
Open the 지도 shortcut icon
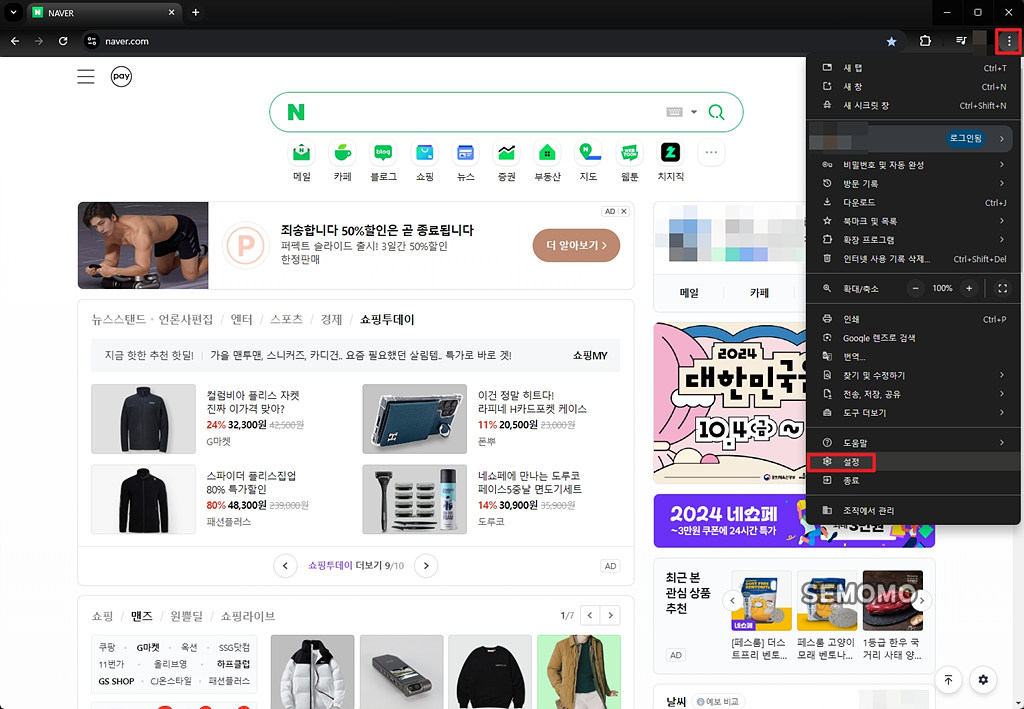tap(588, 153)
